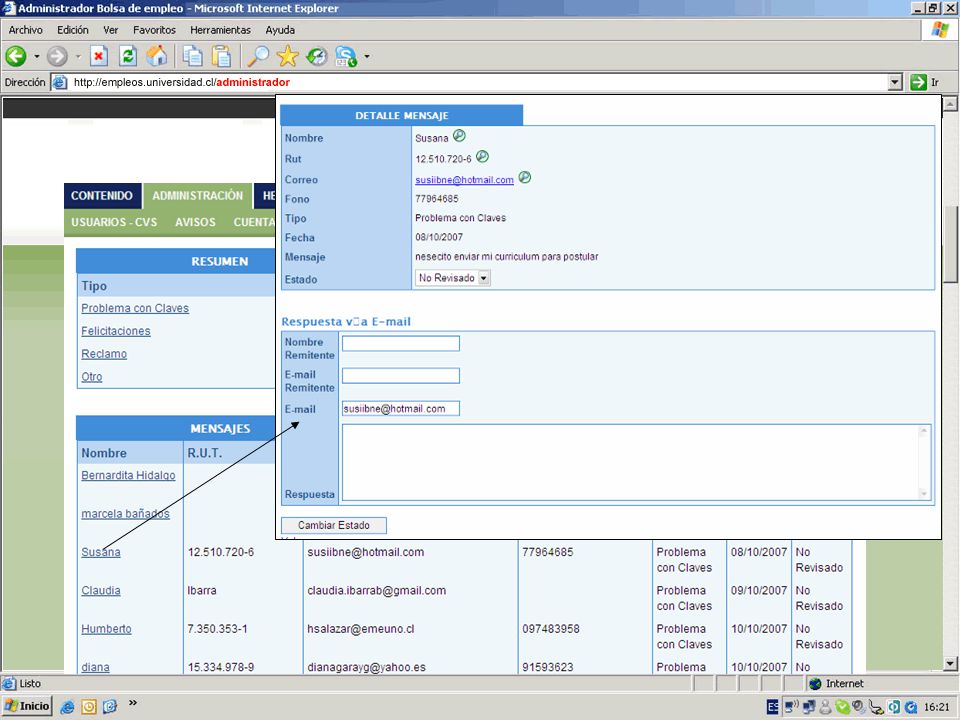Click the Nombre Remitente input field
Screen dimensions: 960x720
(401, 343)
